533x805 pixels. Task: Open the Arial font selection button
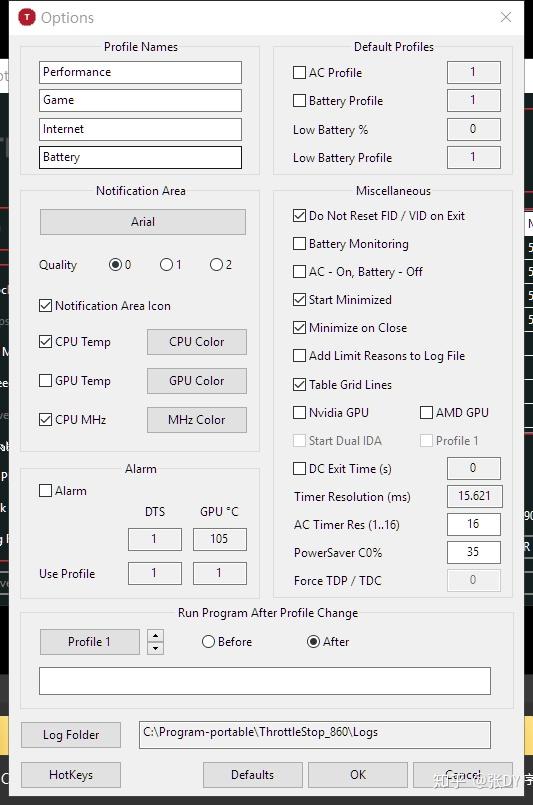coord(143,222)
